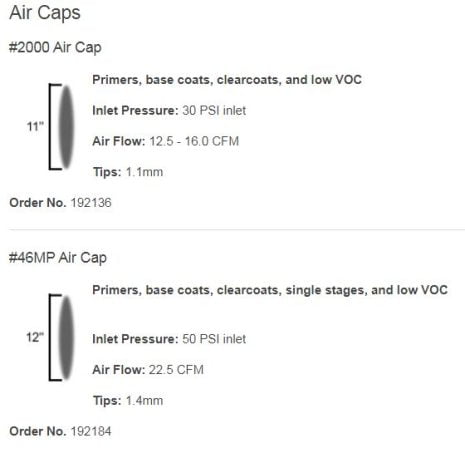Image resolution: width=465 pixels, height=453 pixels.
Task: Click the 12" measurement label
Action: coord(35,337)
